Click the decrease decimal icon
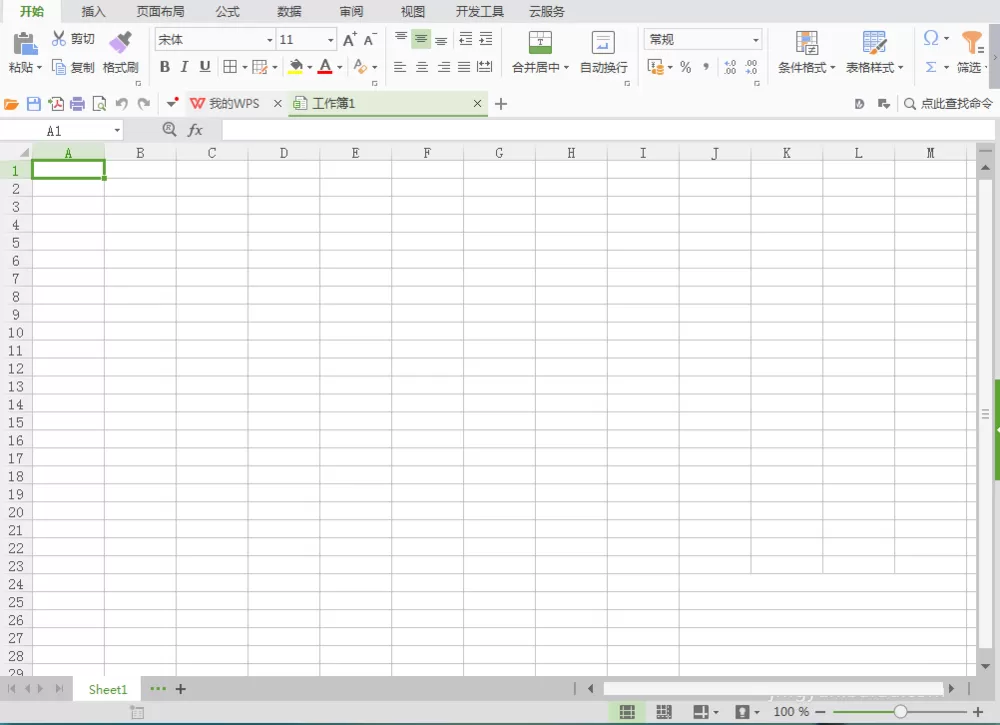The height and width of the screenshot is (725, 1000). 751,66
